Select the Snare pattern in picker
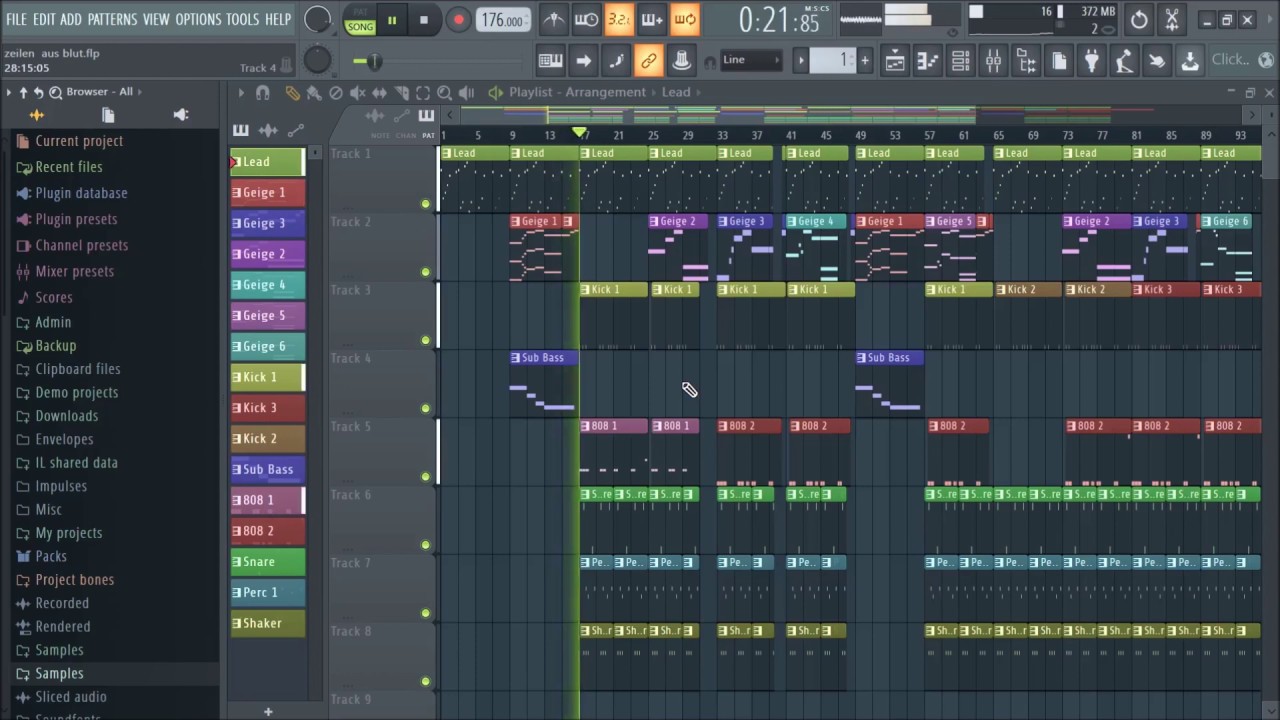Image resolution: width=1280 pixels, height=720 pixels. coord(268,562)
